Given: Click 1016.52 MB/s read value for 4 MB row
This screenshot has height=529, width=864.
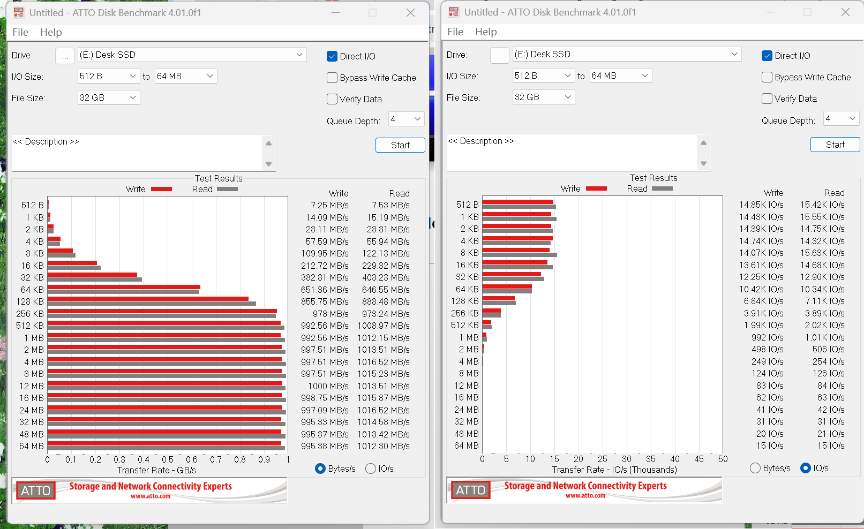Looking at the screenshot, I should tap(384, 362).
